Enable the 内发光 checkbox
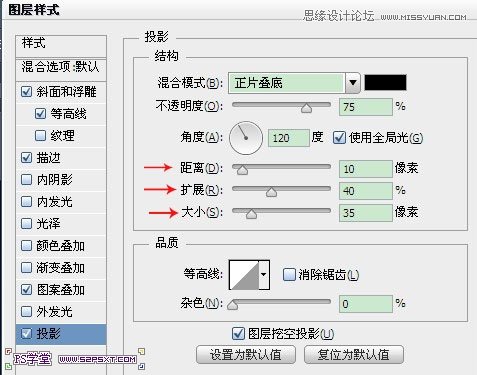The width and height of the screenshot is (477, 375). tap(26, 202)
